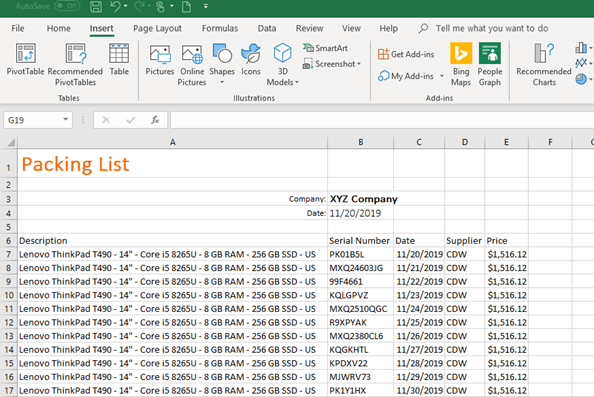Screen dimensions: 594x397
Task: Expand the My Add-ins dropdown arrow
Action: 442,76
